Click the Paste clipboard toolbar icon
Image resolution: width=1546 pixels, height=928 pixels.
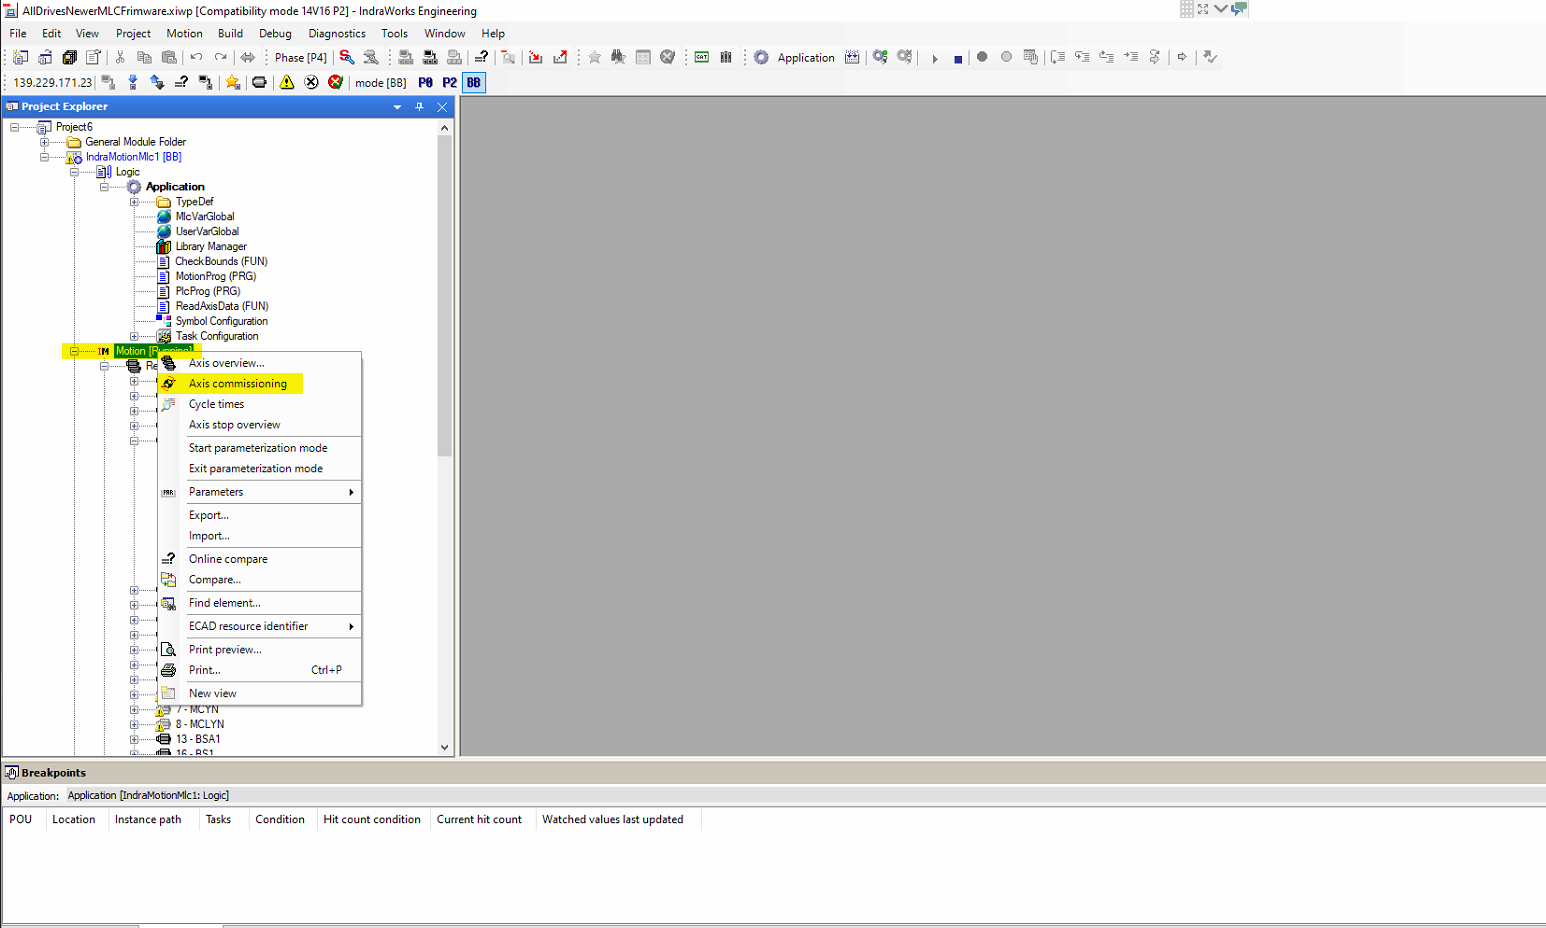169,57
